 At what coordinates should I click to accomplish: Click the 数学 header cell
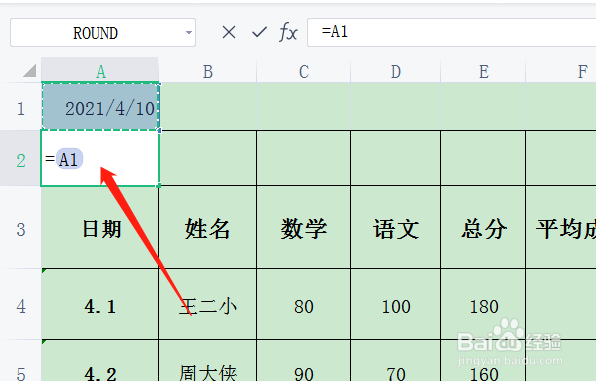(304, 228)
